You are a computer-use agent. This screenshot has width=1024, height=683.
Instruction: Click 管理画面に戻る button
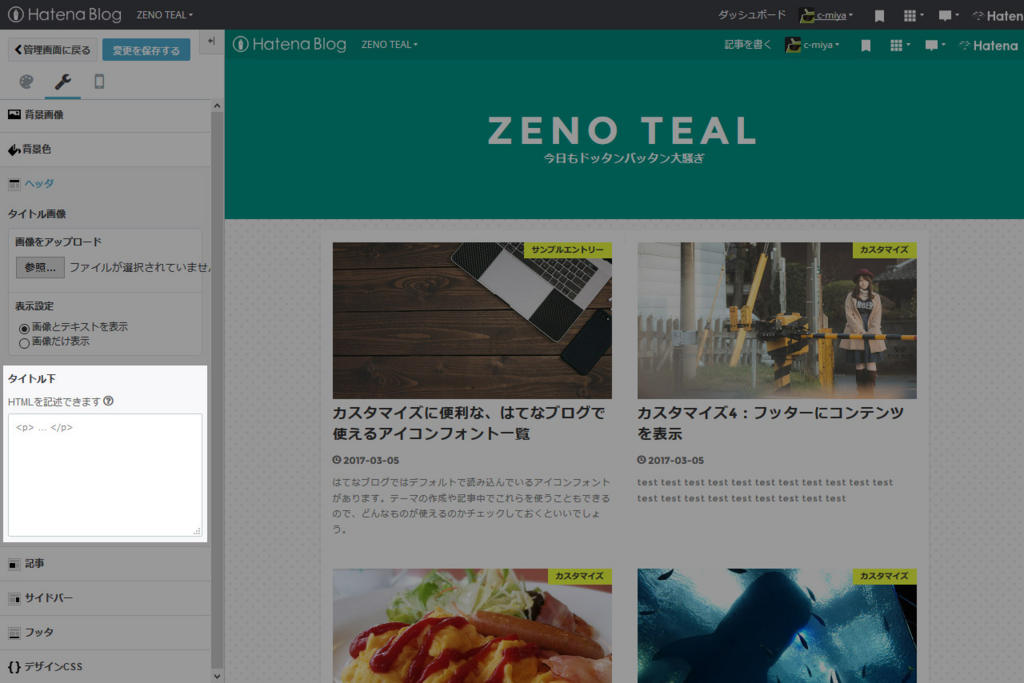click(52, 50)
